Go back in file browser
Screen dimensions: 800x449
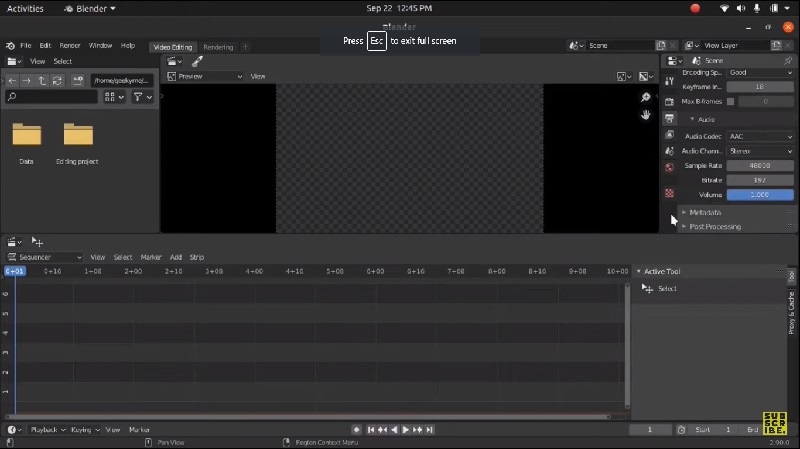12,81
